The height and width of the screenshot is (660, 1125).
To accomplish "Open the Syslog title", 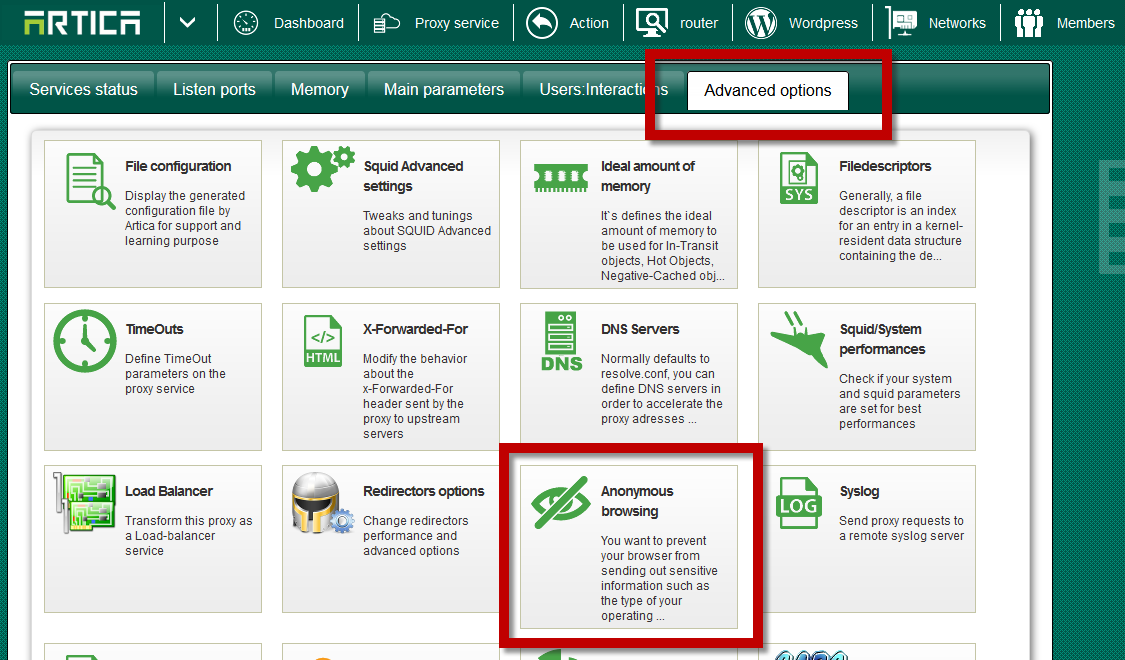I will 860,491.
